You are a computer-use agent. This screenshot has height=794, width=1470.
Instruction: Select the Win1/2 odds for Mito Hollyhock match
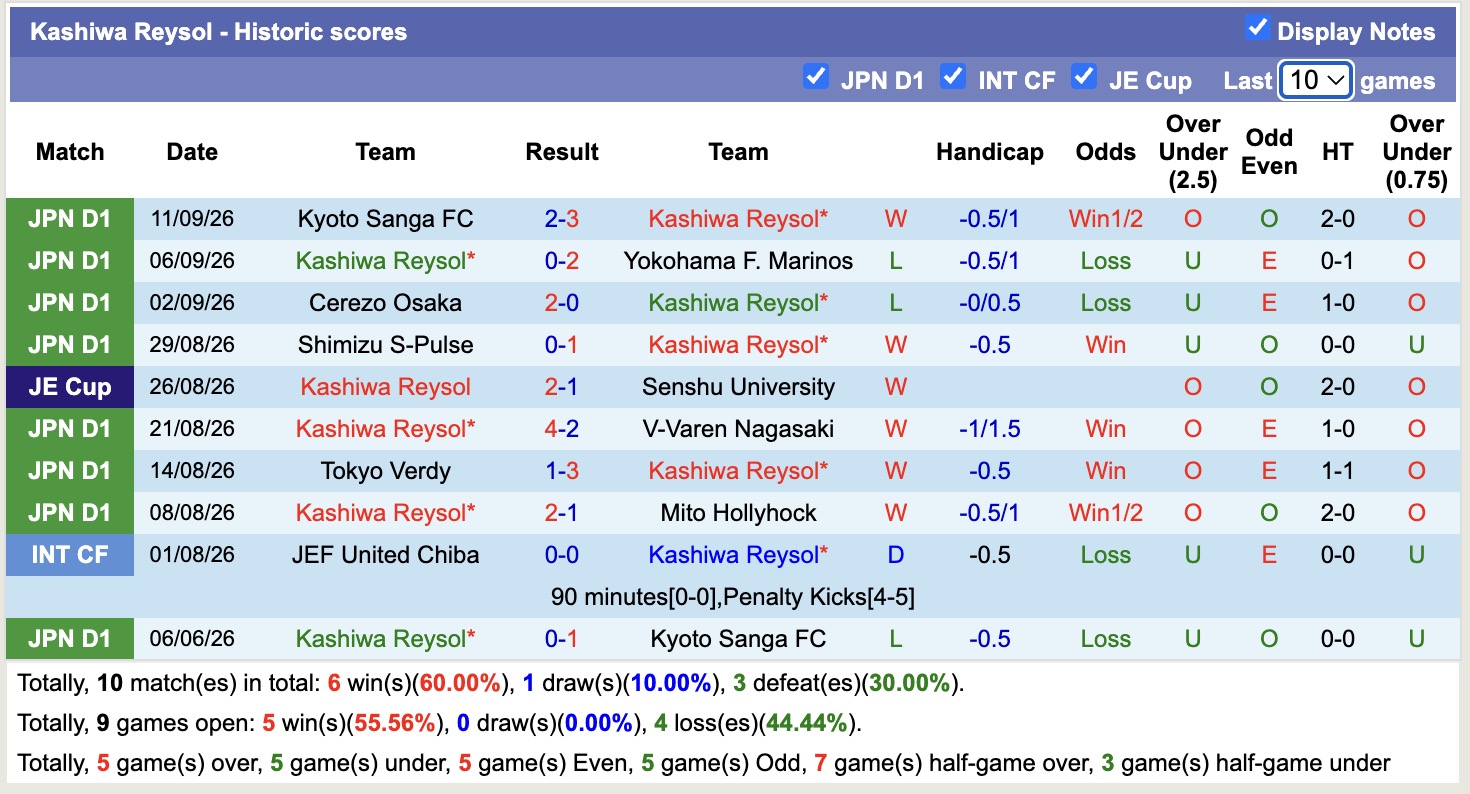click(1105, 513)
